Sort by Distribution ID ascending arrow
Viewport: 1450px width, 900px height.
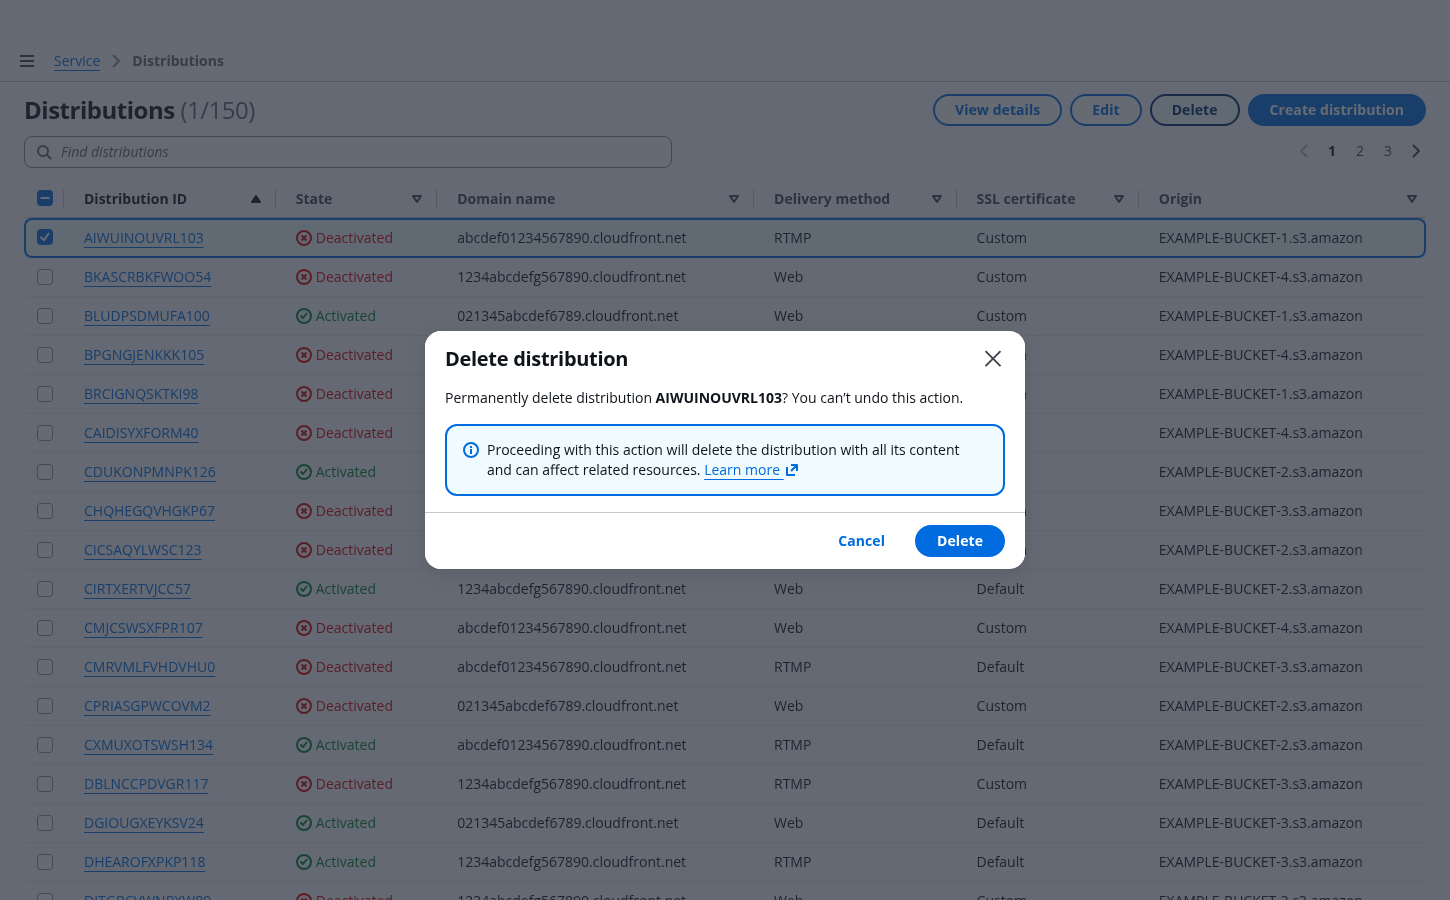(x=256, y=199)
